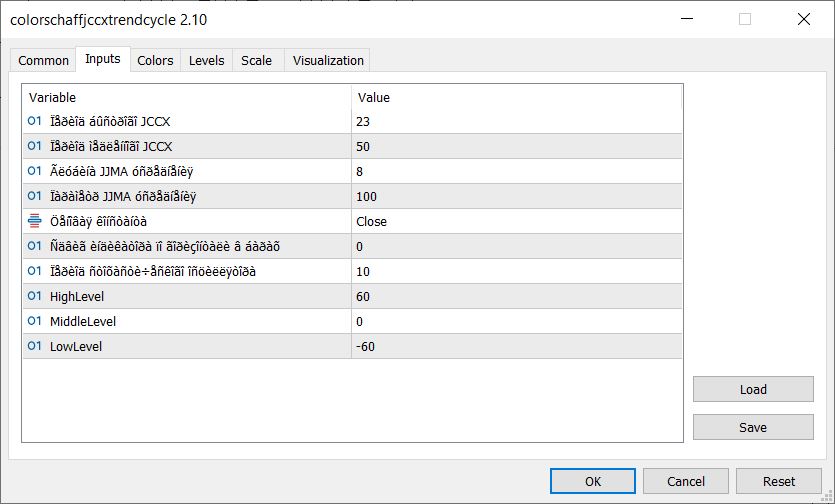Switch to the Common tab

[x=43, y=61]
